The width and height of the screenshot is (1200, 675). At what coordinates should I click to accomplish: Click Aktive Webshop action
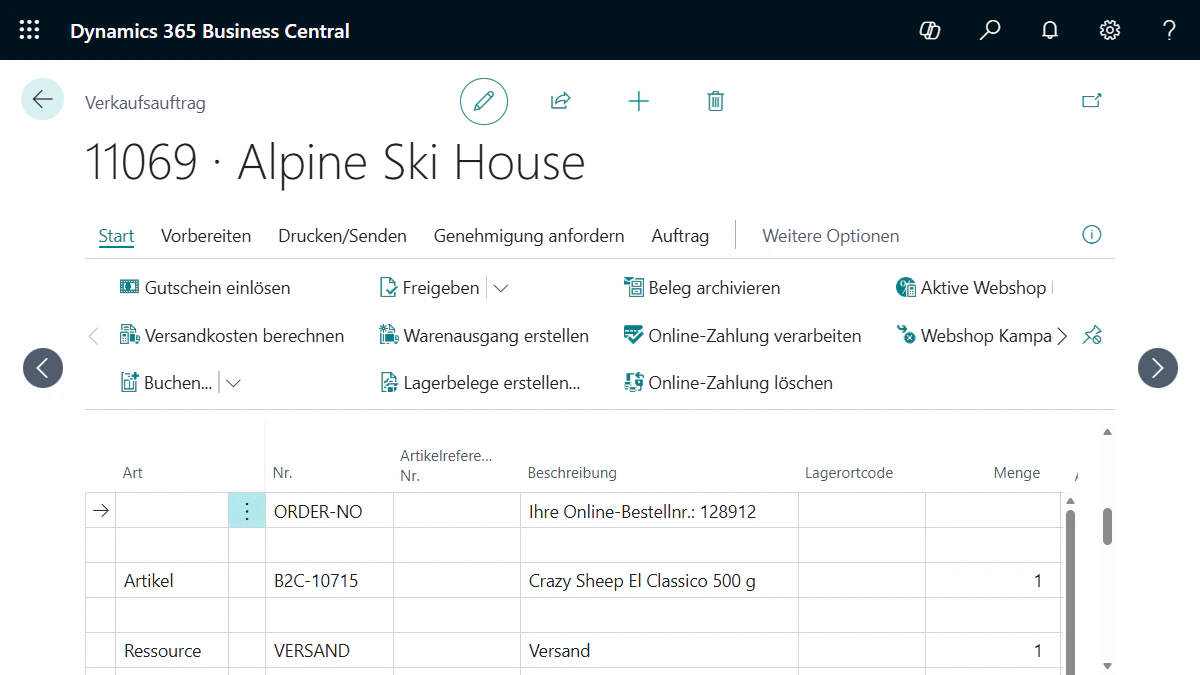click(x=974, y=288)
